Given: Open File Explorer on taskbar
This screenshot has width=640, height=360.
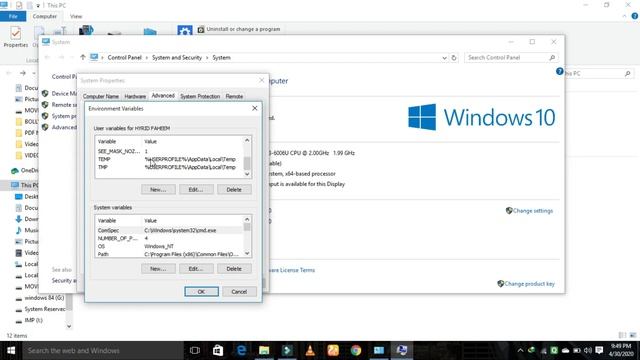Looking at the screenshot, I should [264, 351].
